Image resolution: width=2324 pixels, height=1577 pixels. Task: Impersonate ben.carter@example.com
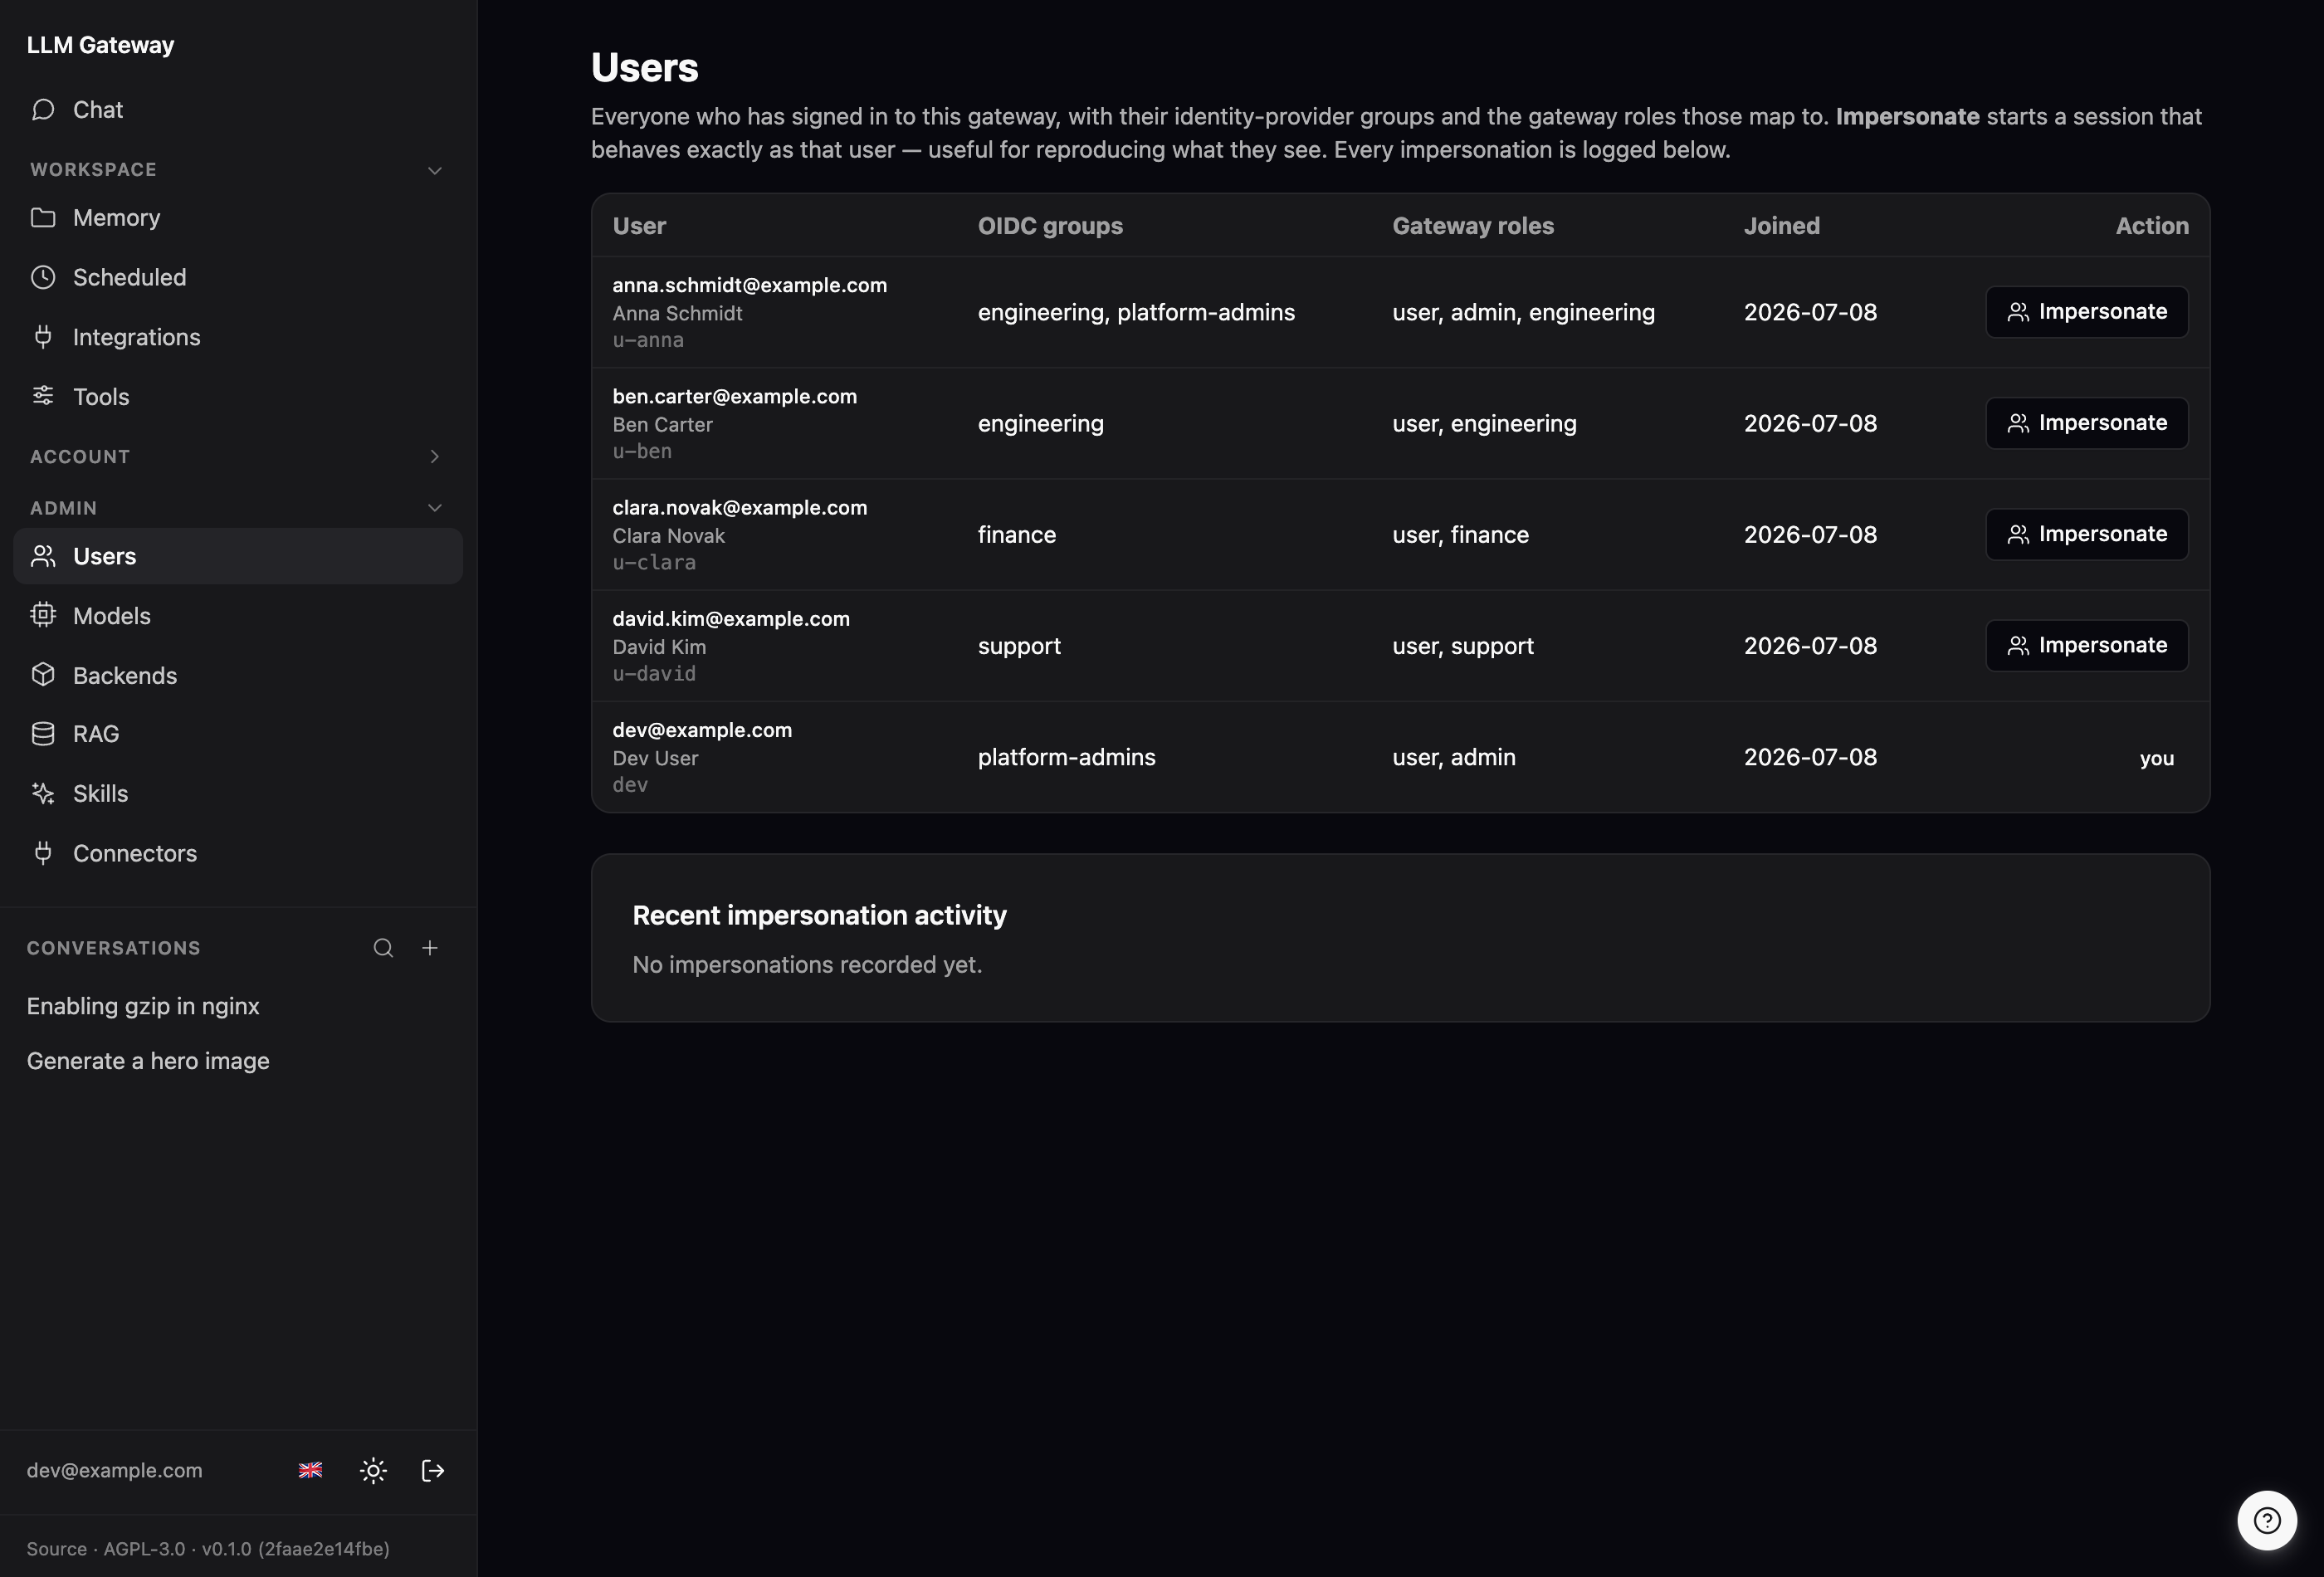coord(2087,423)
